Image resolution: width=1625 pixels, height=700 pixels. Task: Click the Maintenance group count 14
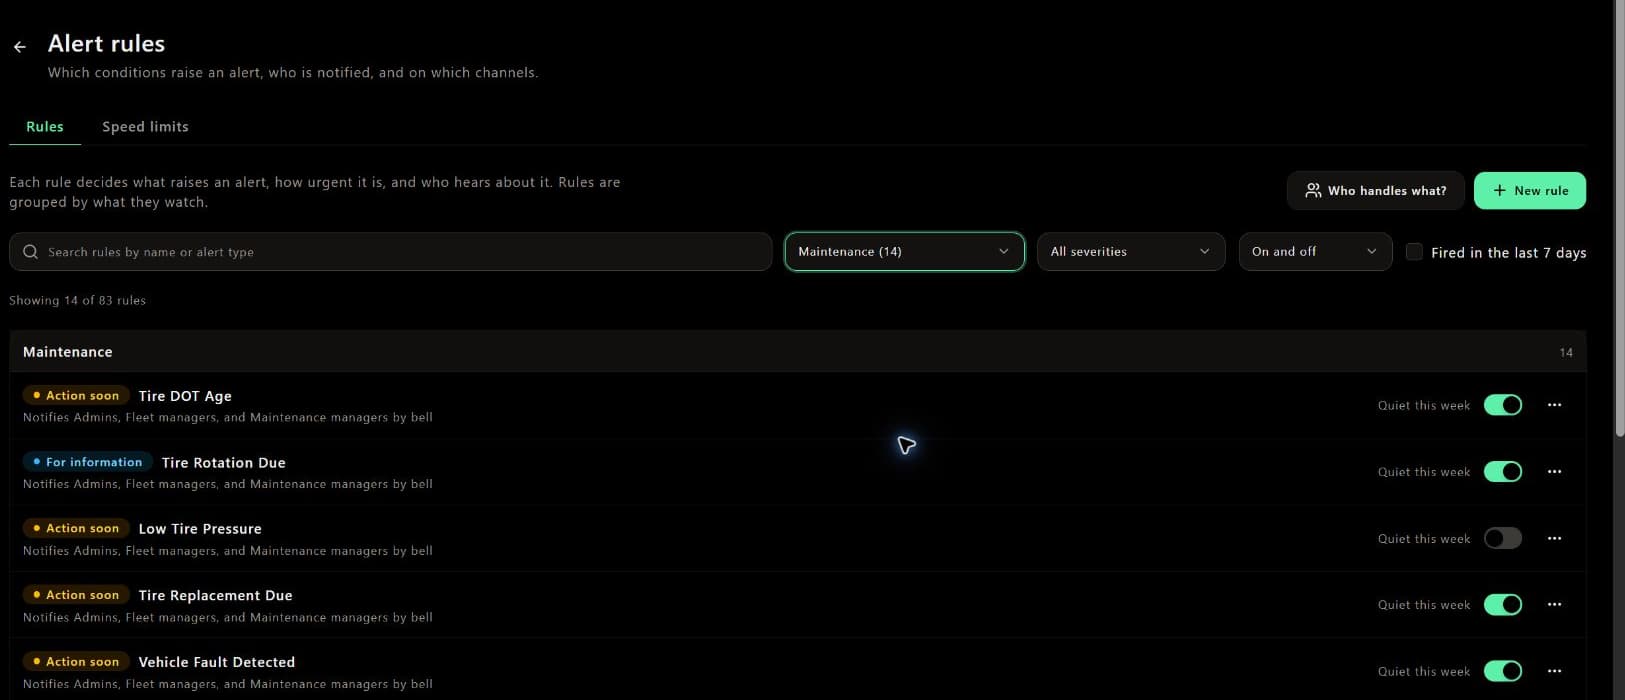(1566, 353)
